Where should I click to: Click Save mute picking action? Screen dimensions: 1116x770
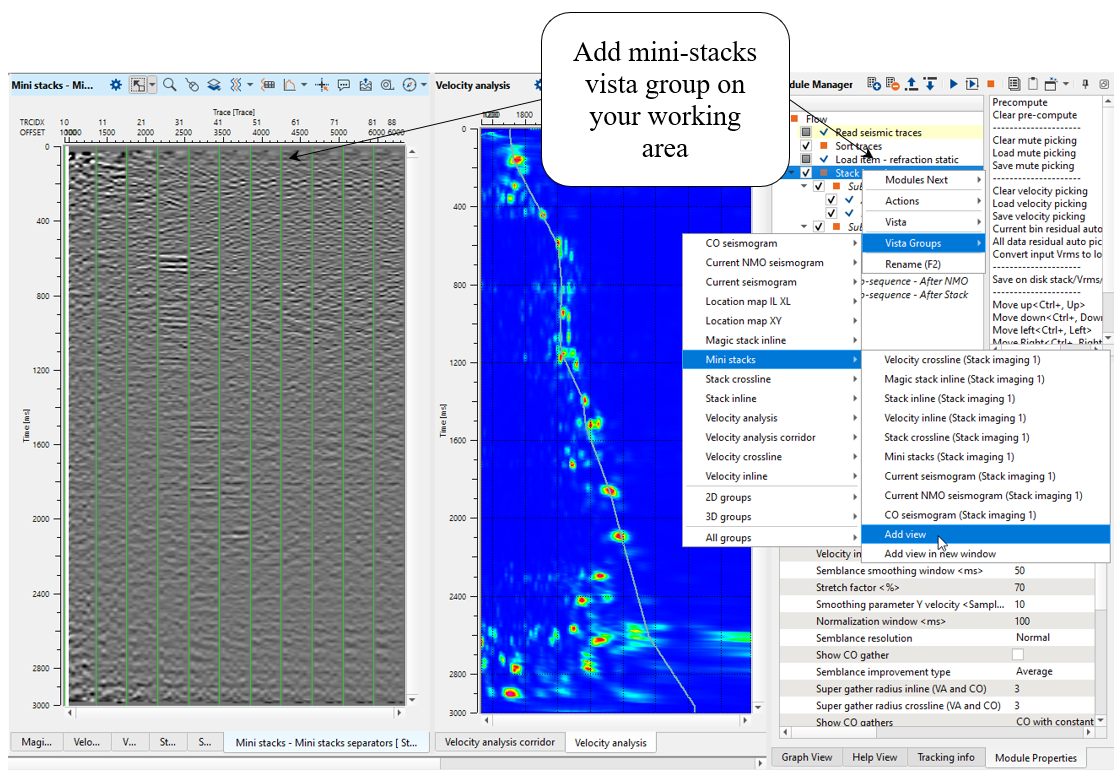pyautogui.click(x=1034, y=166)
